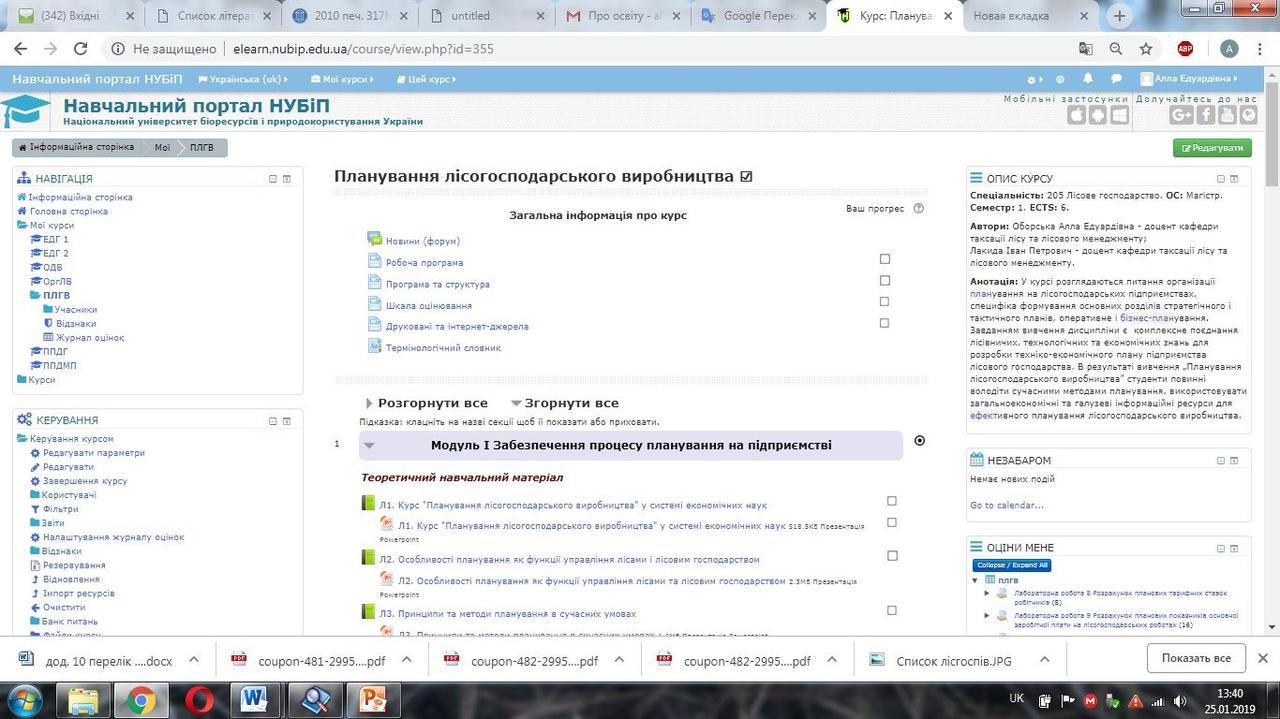Click the green book icon of lesson Л2
1280x719 pixels.
[x=367, y=558]
